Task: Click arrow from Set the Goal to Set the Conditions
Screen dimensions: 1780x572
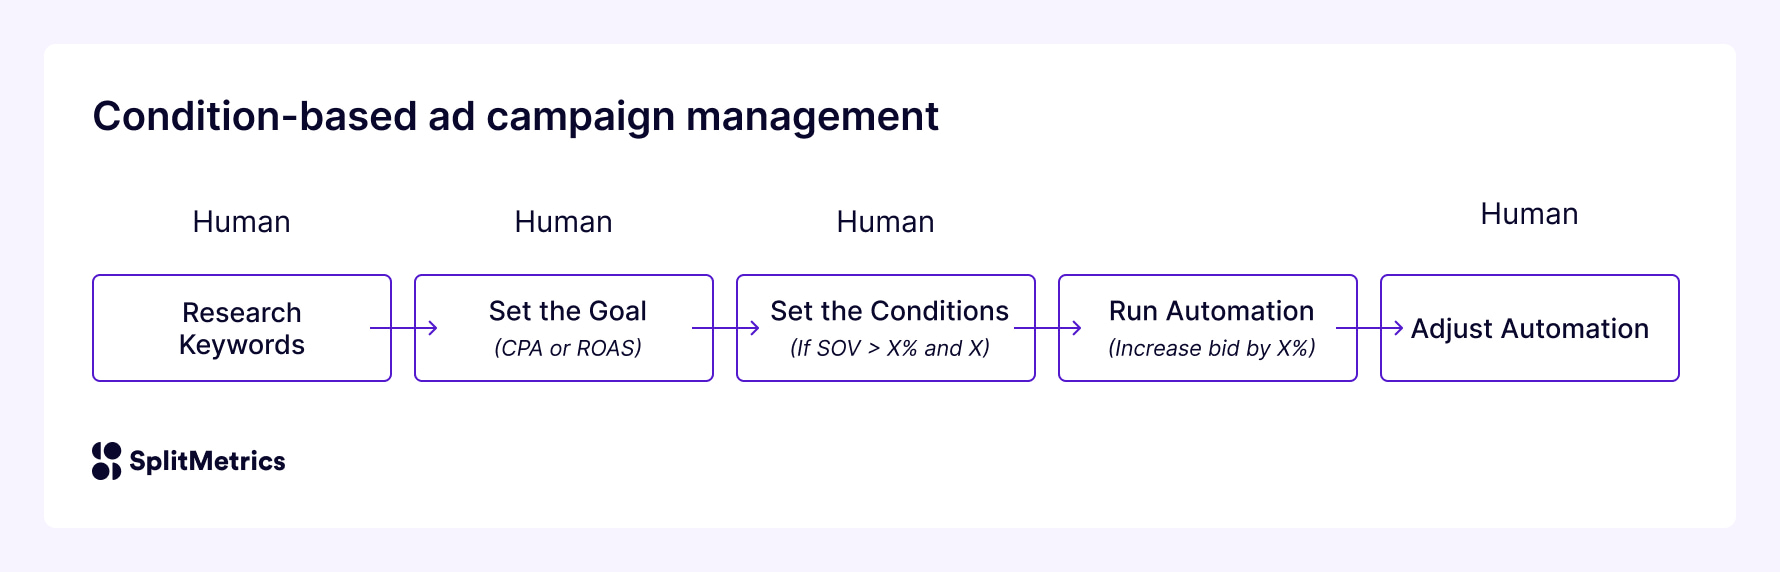Action: (x=725, y=328)
